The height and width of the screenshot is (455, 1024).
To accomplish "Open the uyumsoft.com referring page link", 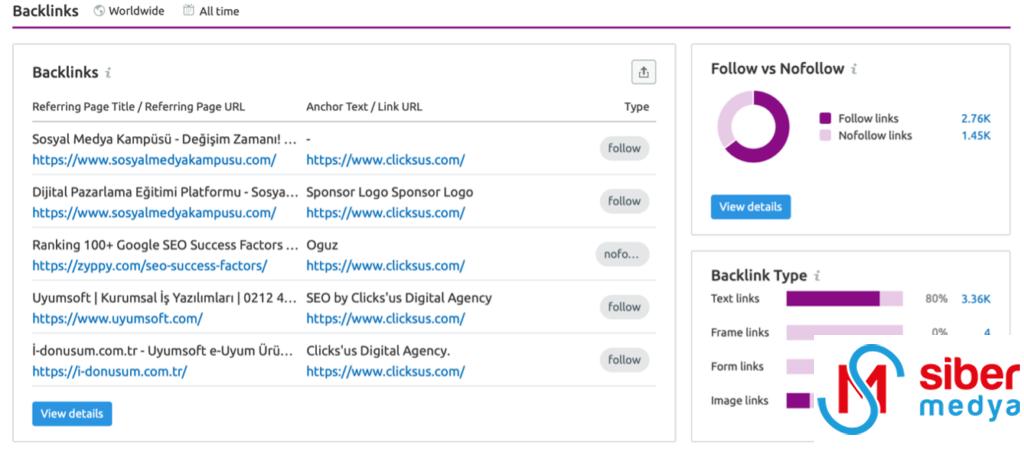I will click(118, 319).
